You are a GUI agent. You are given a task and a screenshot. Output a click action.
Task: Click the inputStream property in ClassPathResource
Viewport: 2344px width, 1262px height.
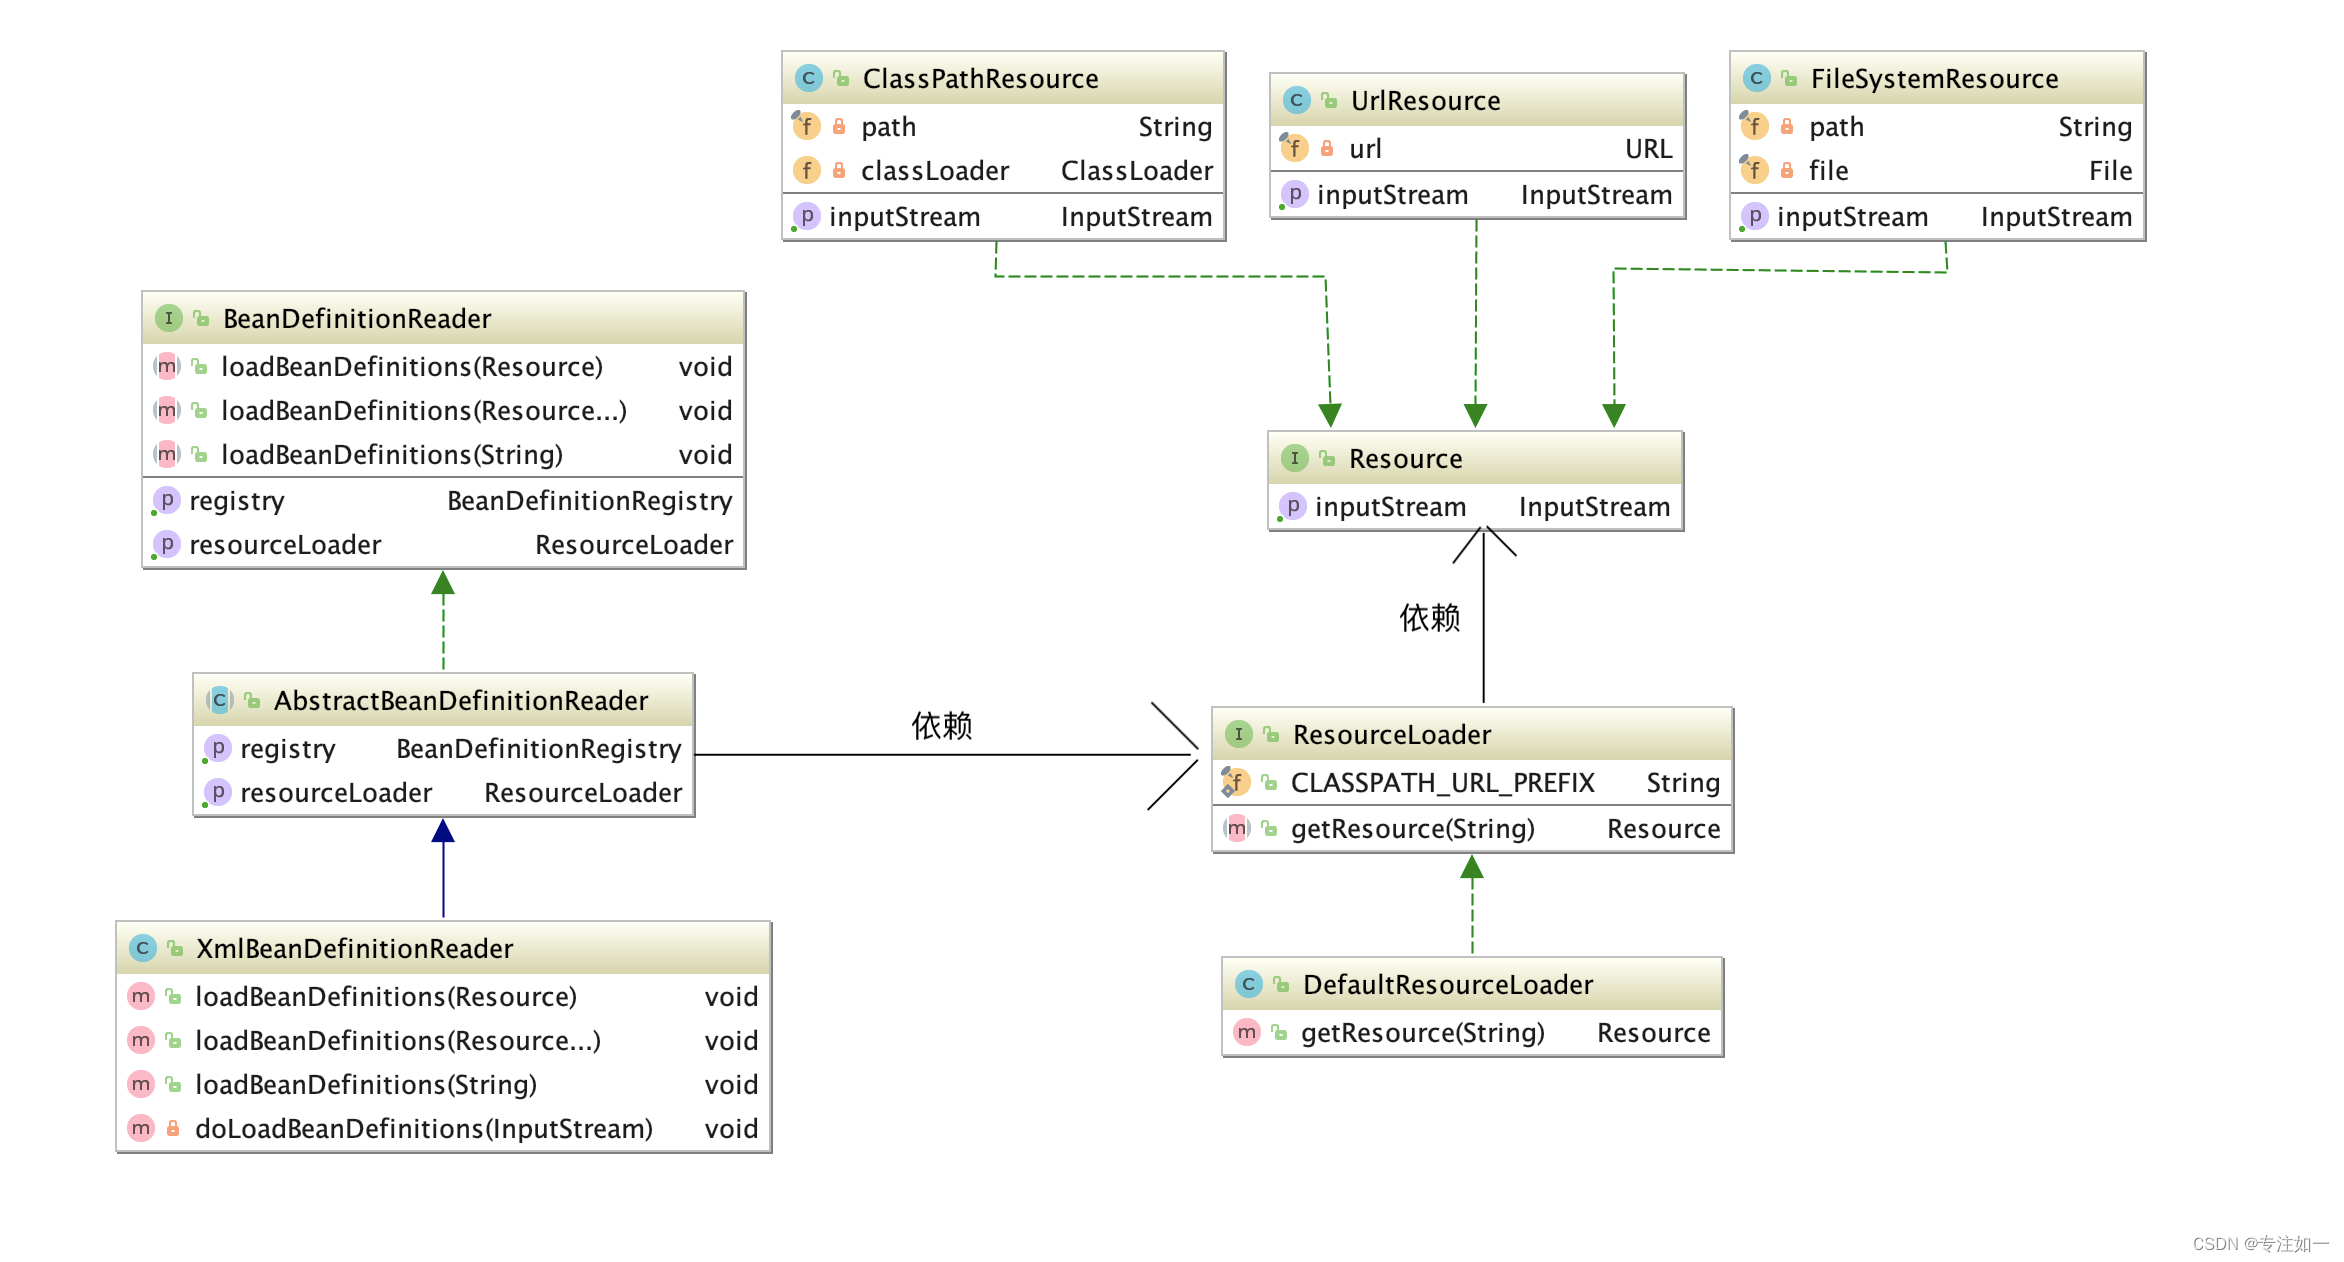(904, 216)
